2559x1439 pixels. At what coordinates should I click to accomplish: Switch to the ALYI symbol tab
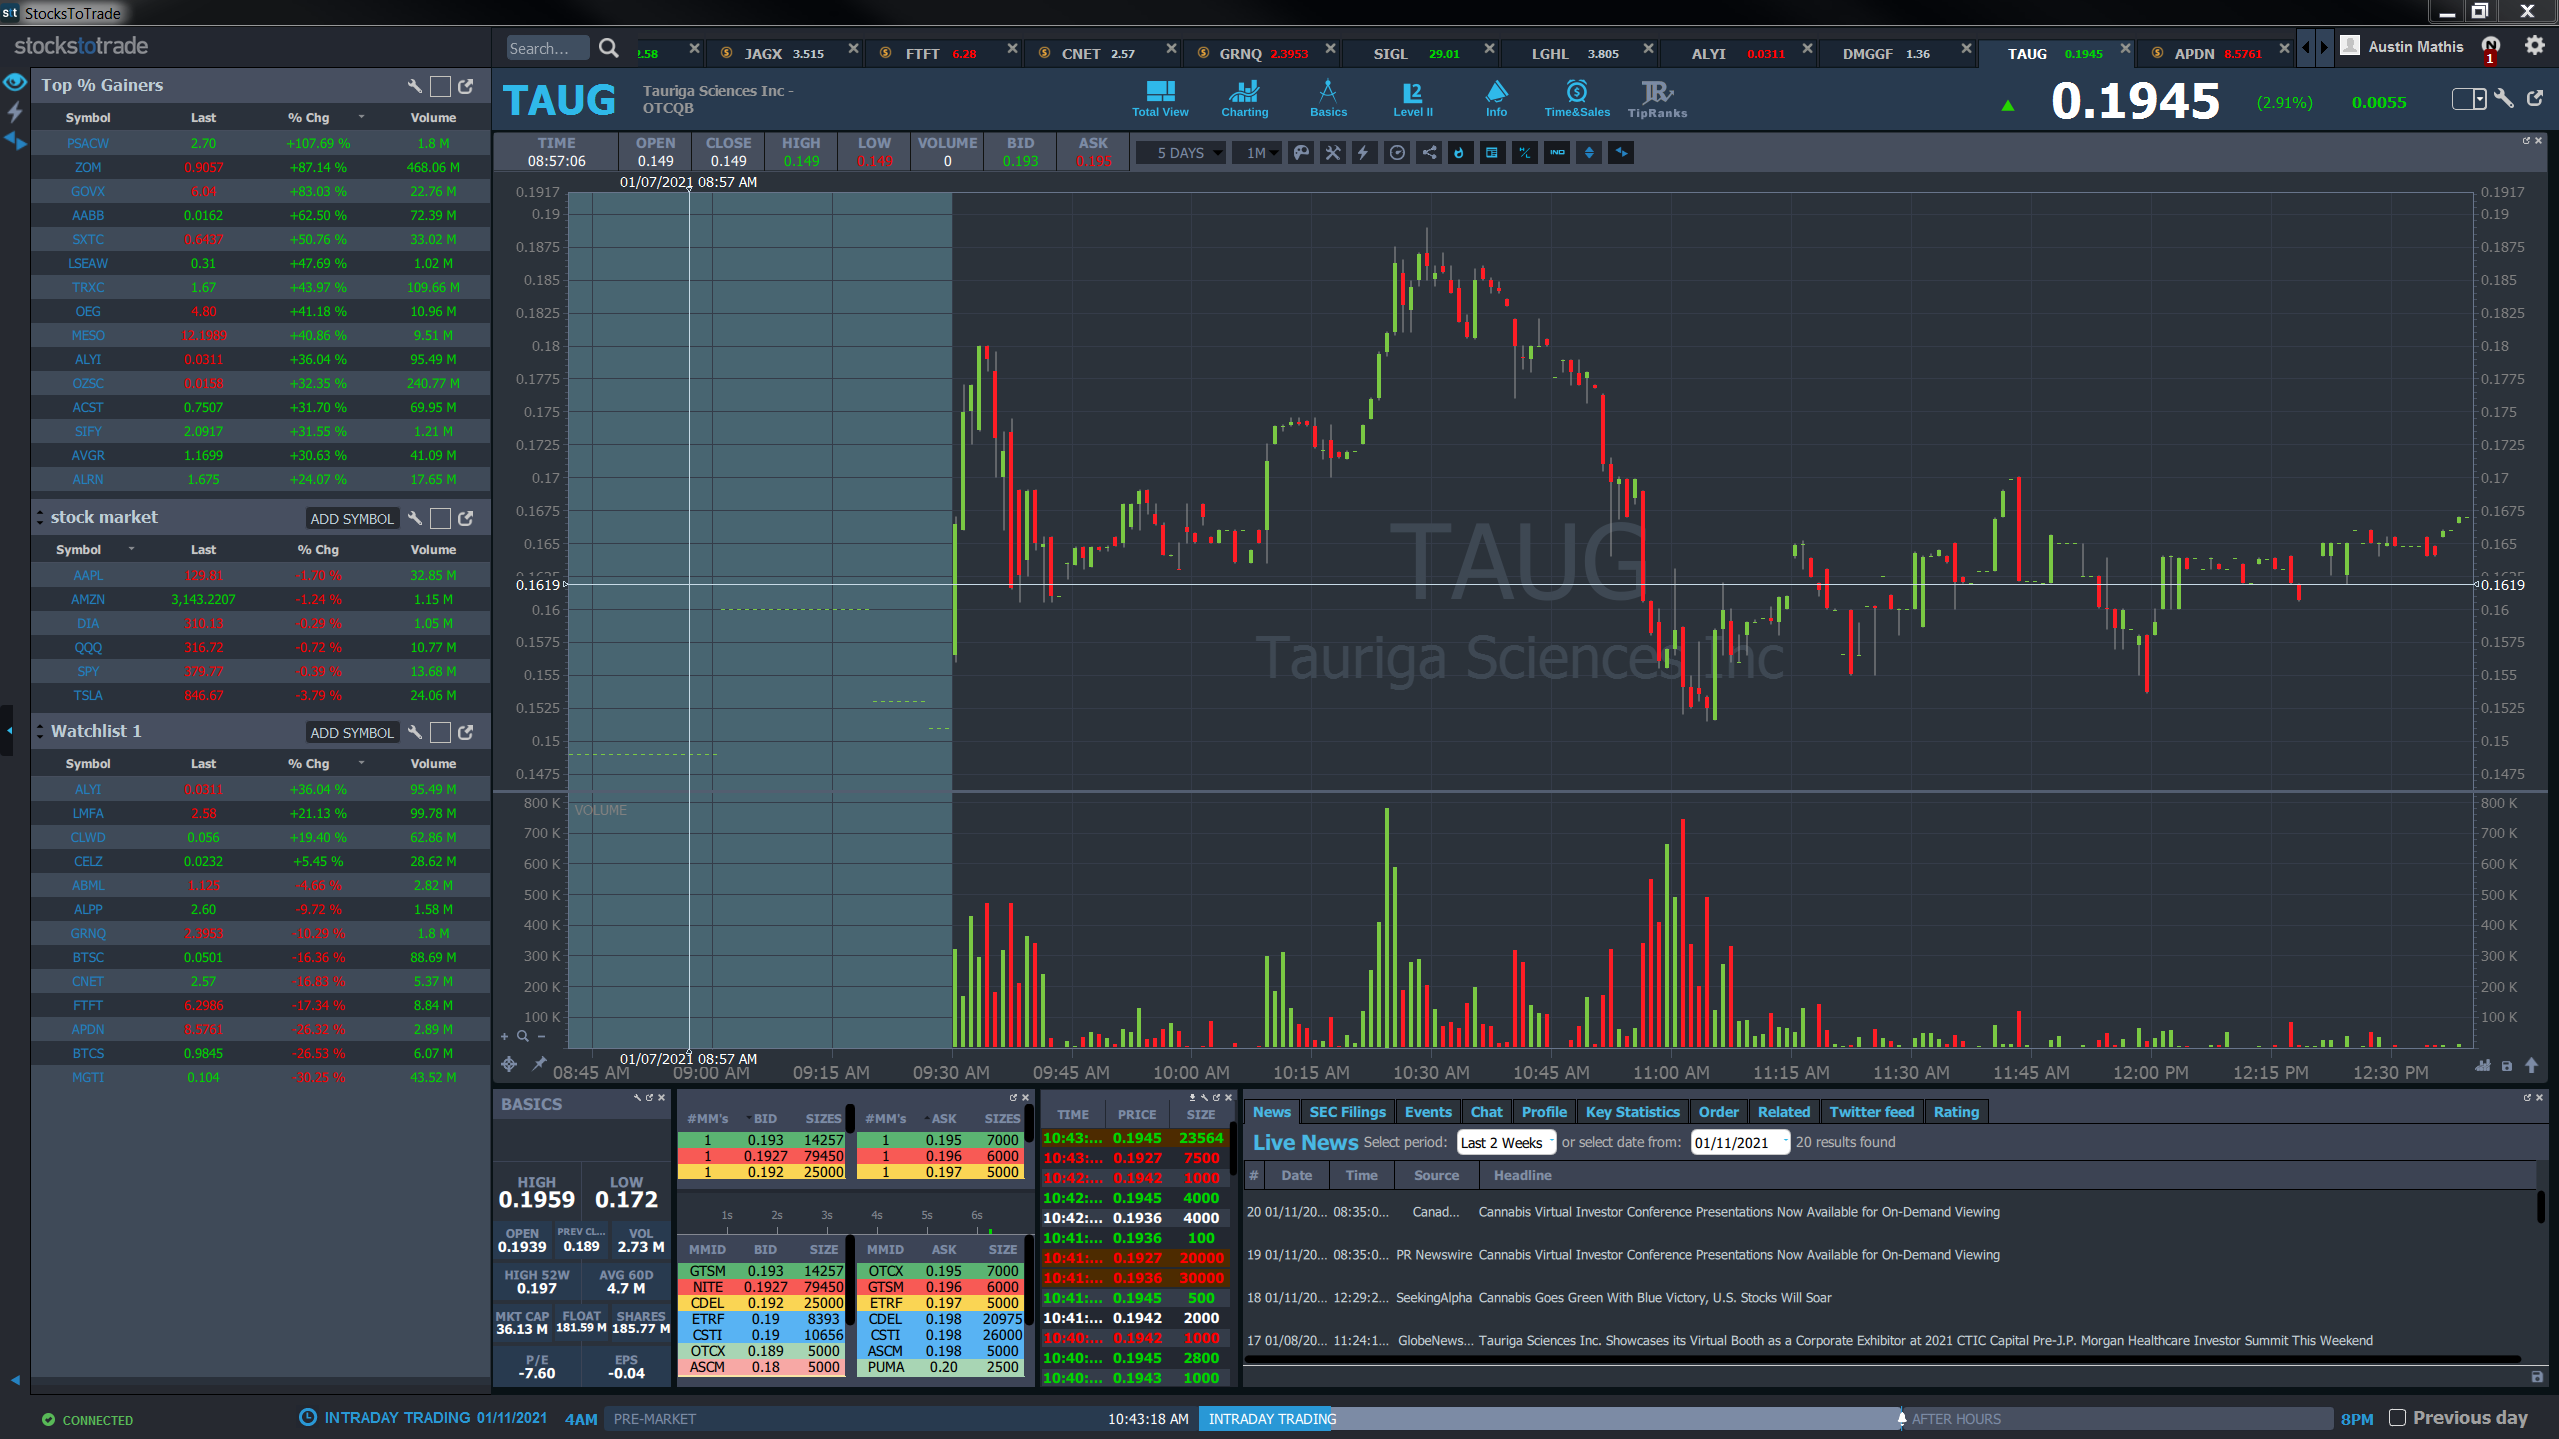pyautogui.click(x=1708, y=54)
